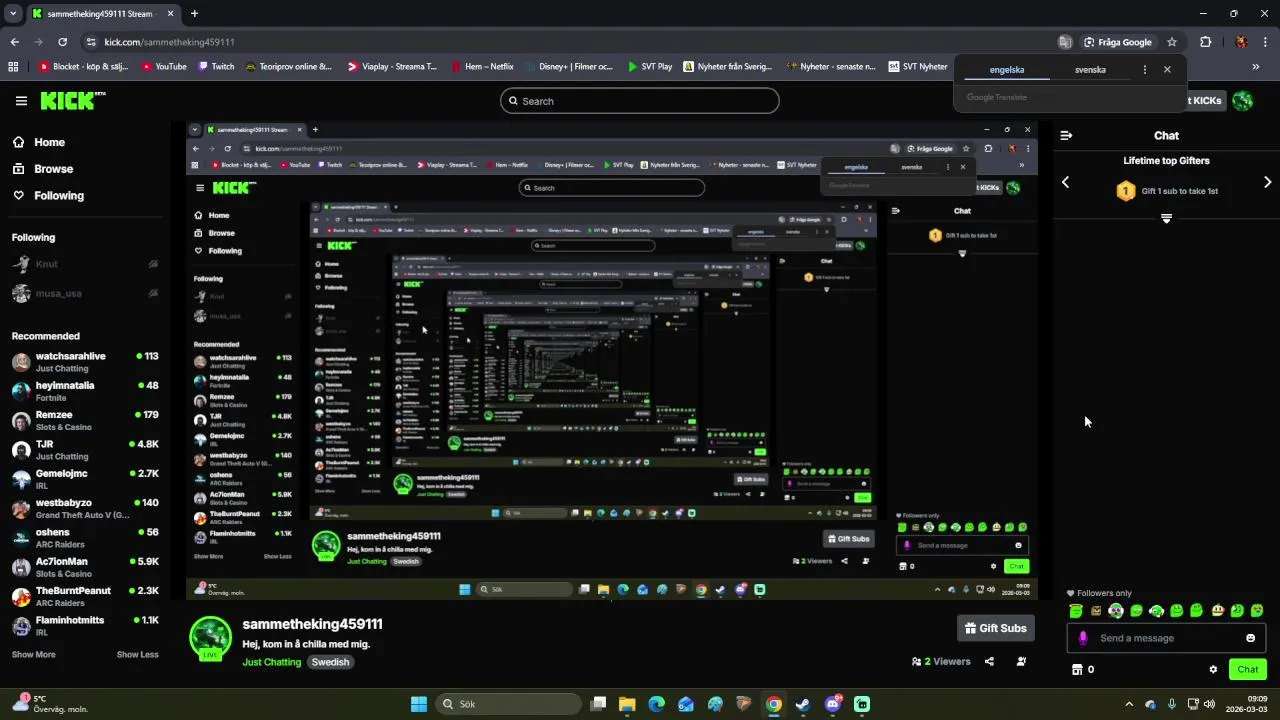Show next top gifters leaderboard
The image size is (1280, 720).
(1268, 182)
